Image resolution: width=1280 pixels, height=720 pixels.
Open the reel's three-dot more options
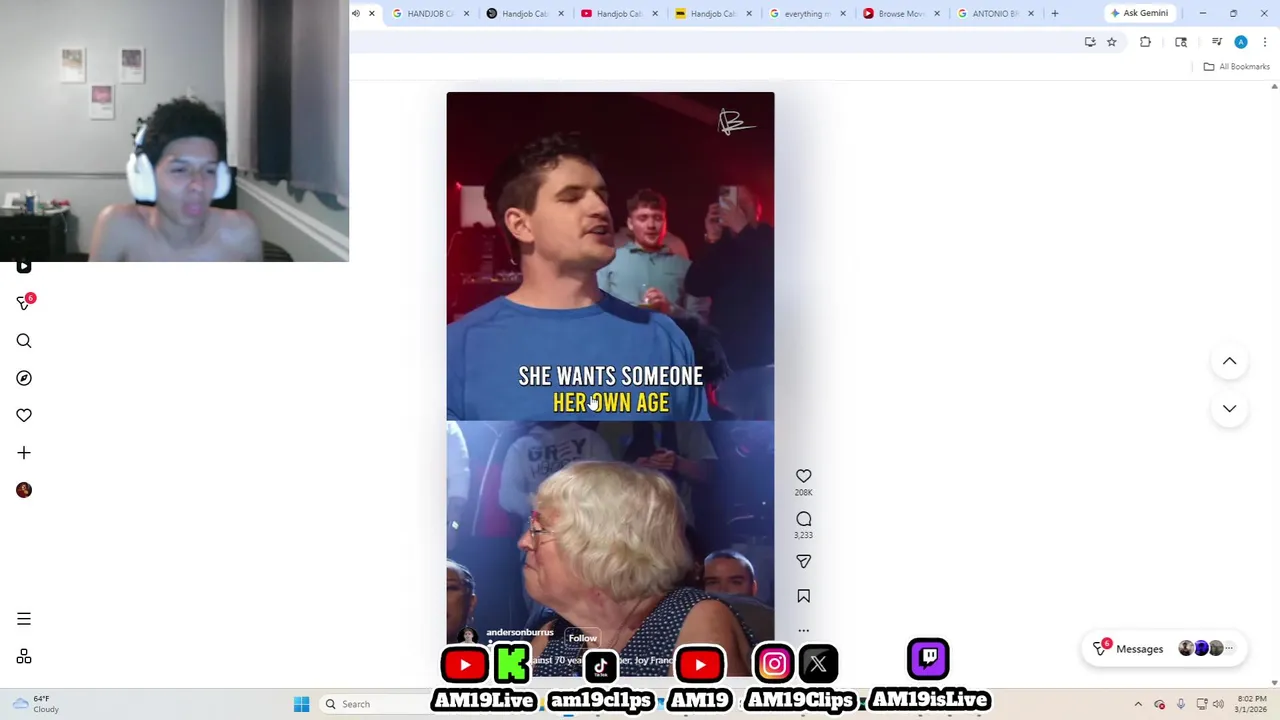click(803, 631)
